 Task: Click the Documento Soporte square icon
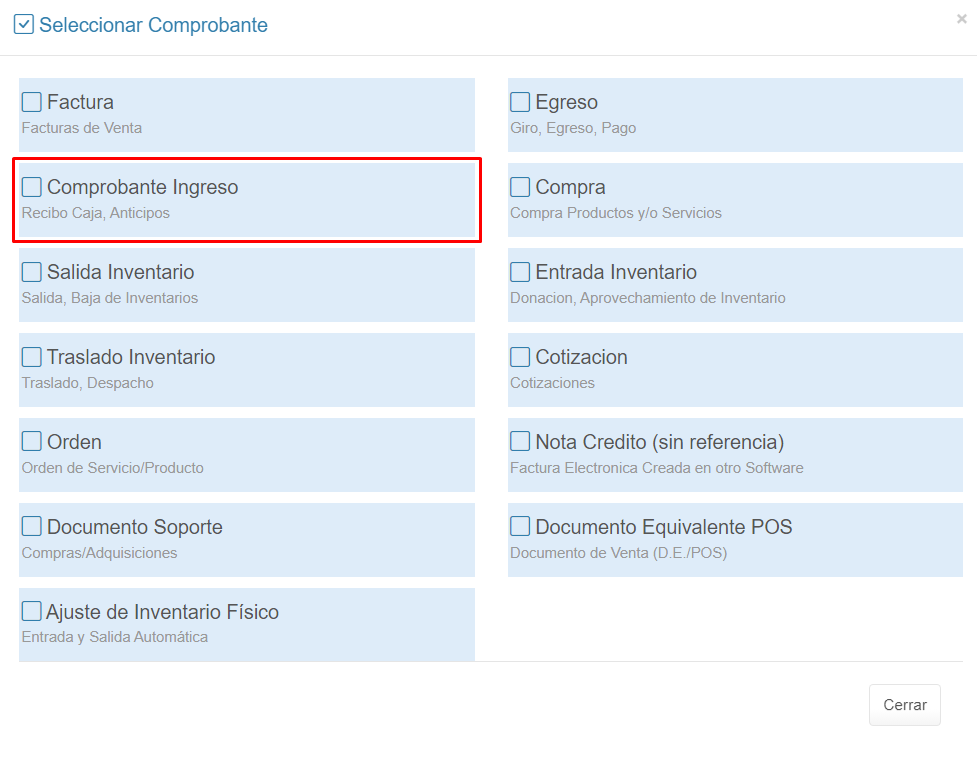32,527
